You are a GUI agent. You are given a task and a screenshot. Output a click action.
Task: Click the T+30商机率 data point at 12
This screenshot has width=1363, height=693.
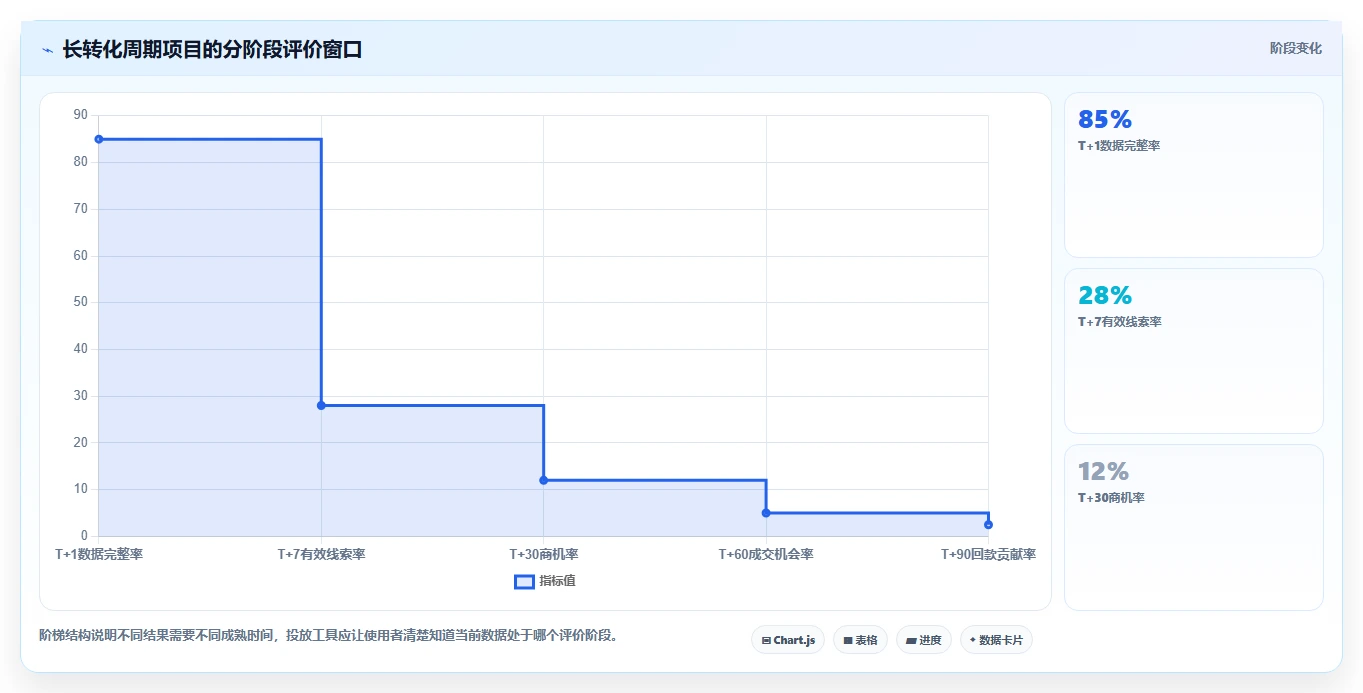point(544,480)
